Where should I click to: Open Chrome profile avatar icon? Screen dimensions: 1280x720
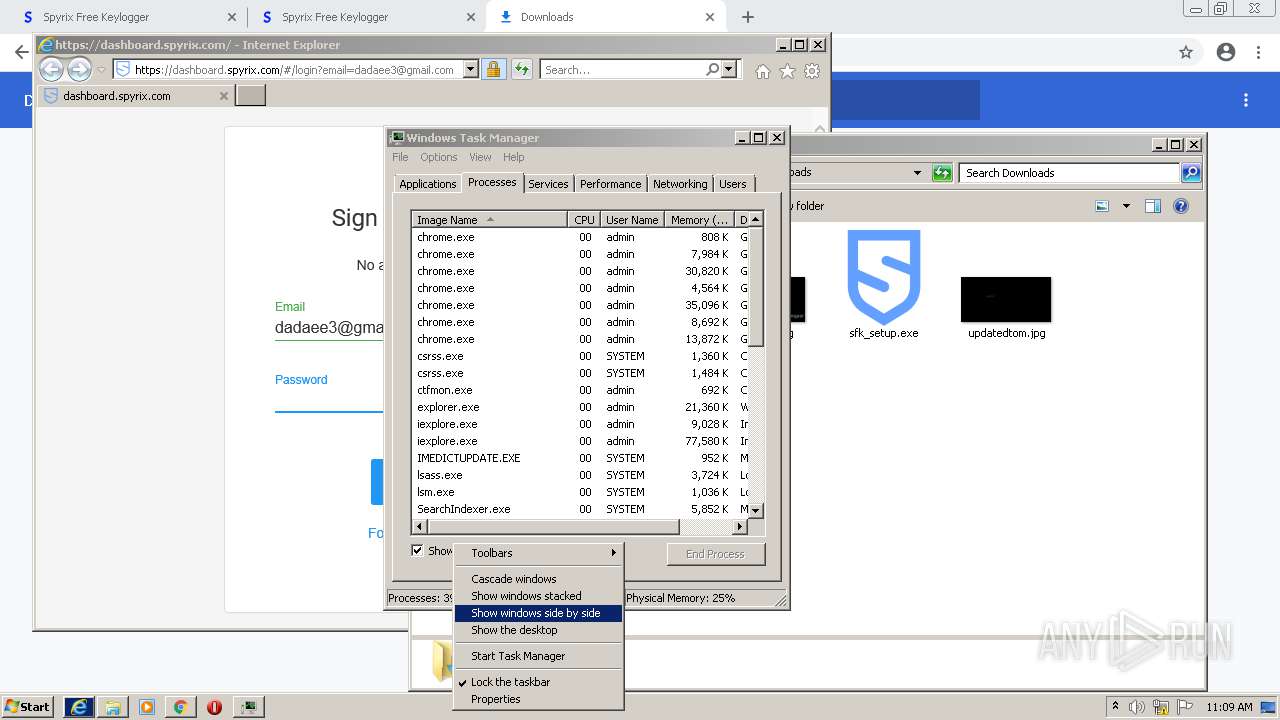[x=1226, y=52]
